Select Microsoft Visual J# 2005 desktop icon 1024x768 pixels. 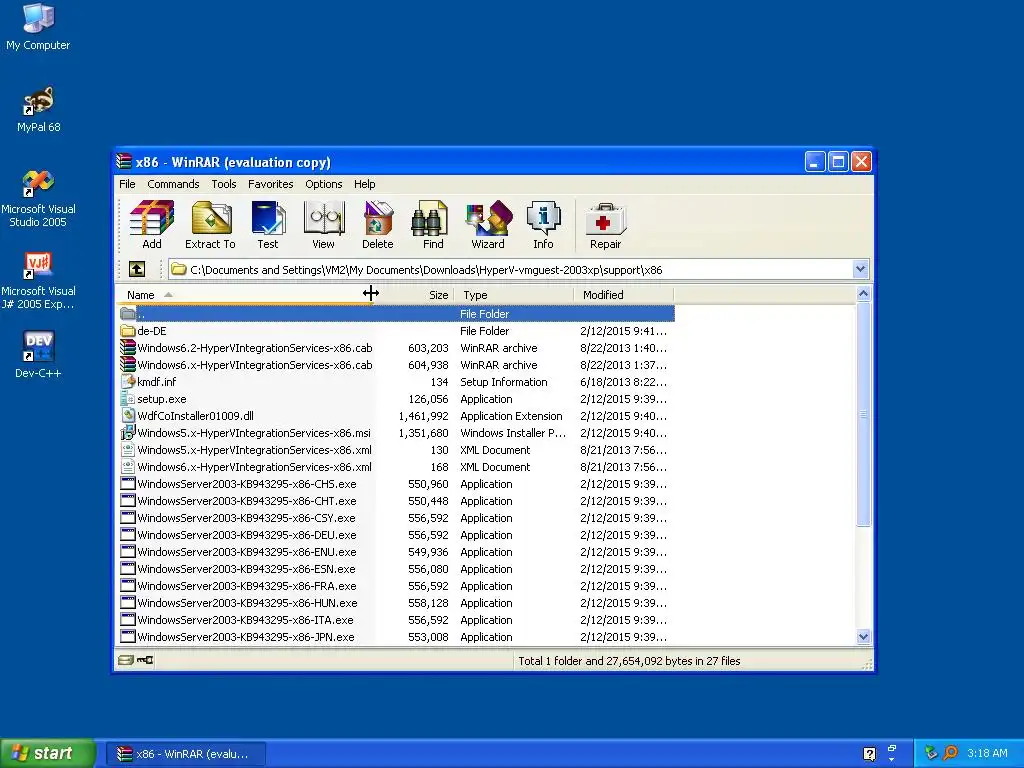click(x=38, y=280)
